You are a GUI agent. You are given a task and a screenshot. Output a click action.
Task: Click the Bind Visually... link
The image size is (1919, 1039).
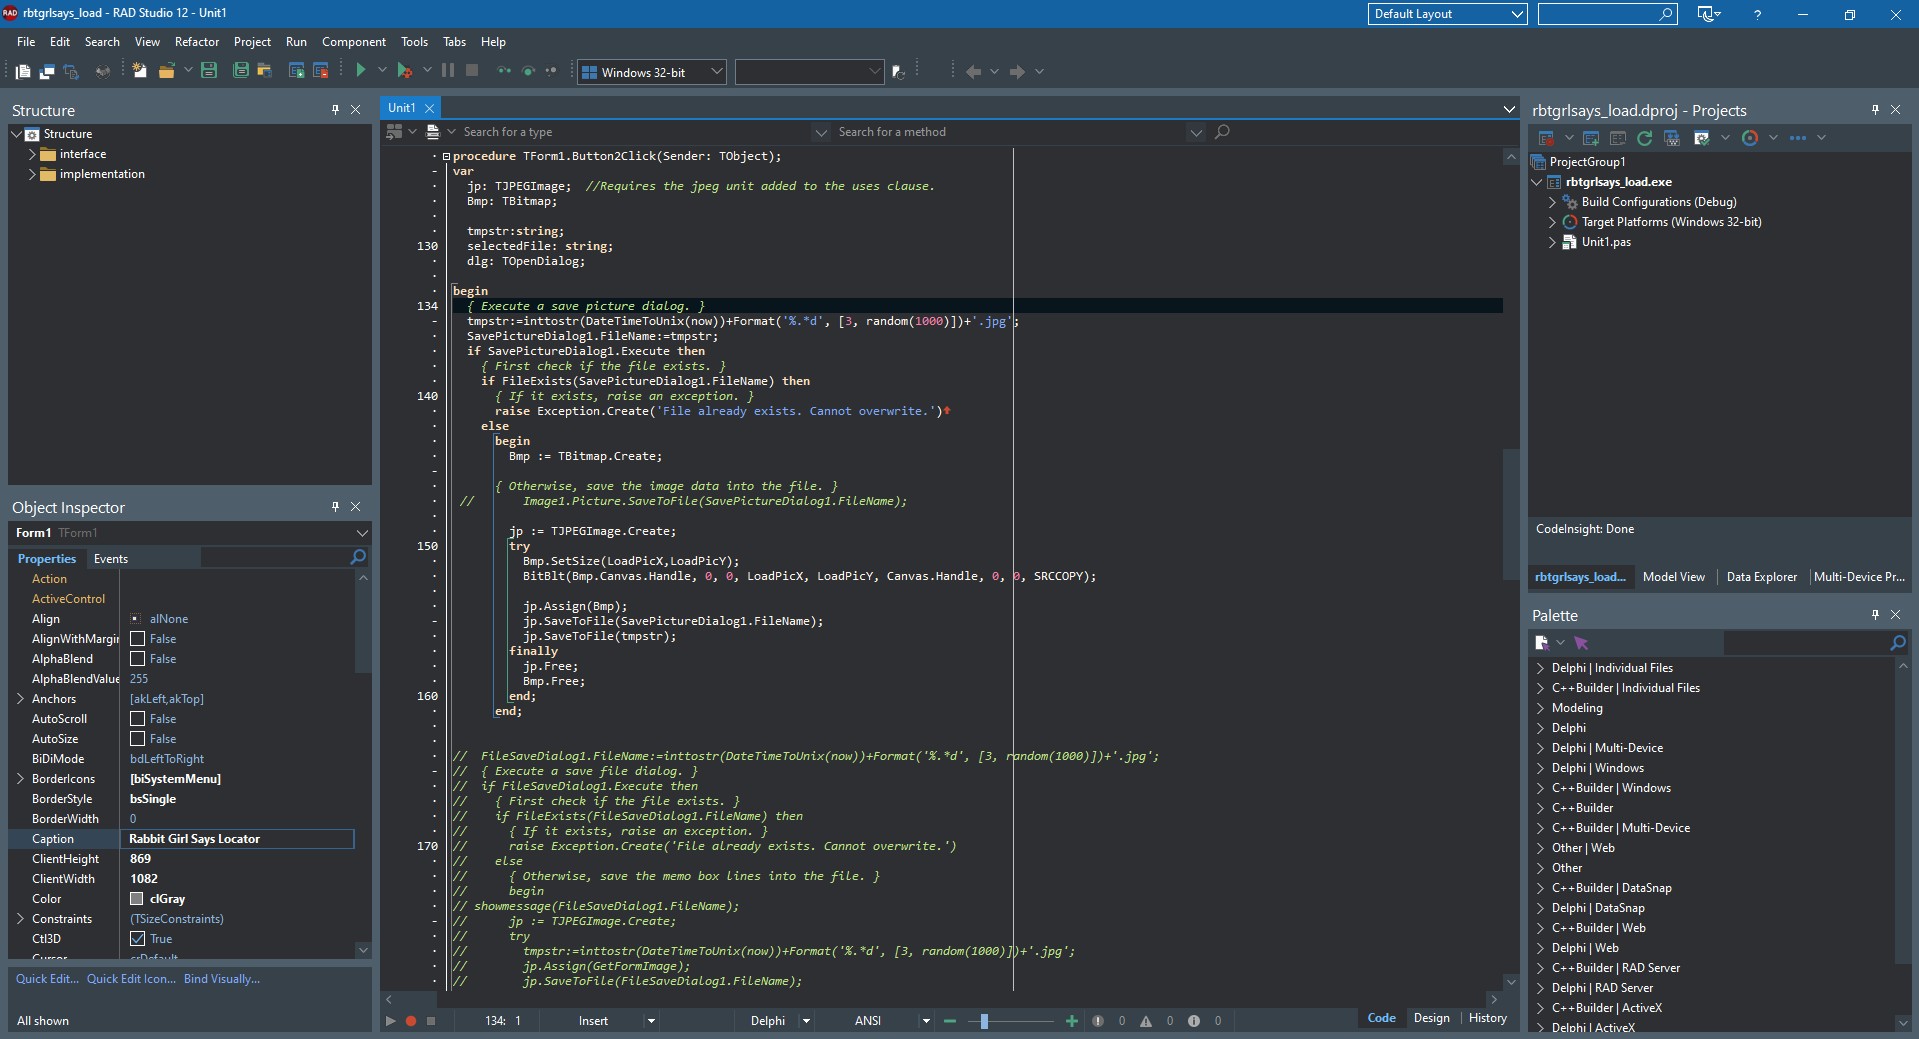click(x=221, y=979)
